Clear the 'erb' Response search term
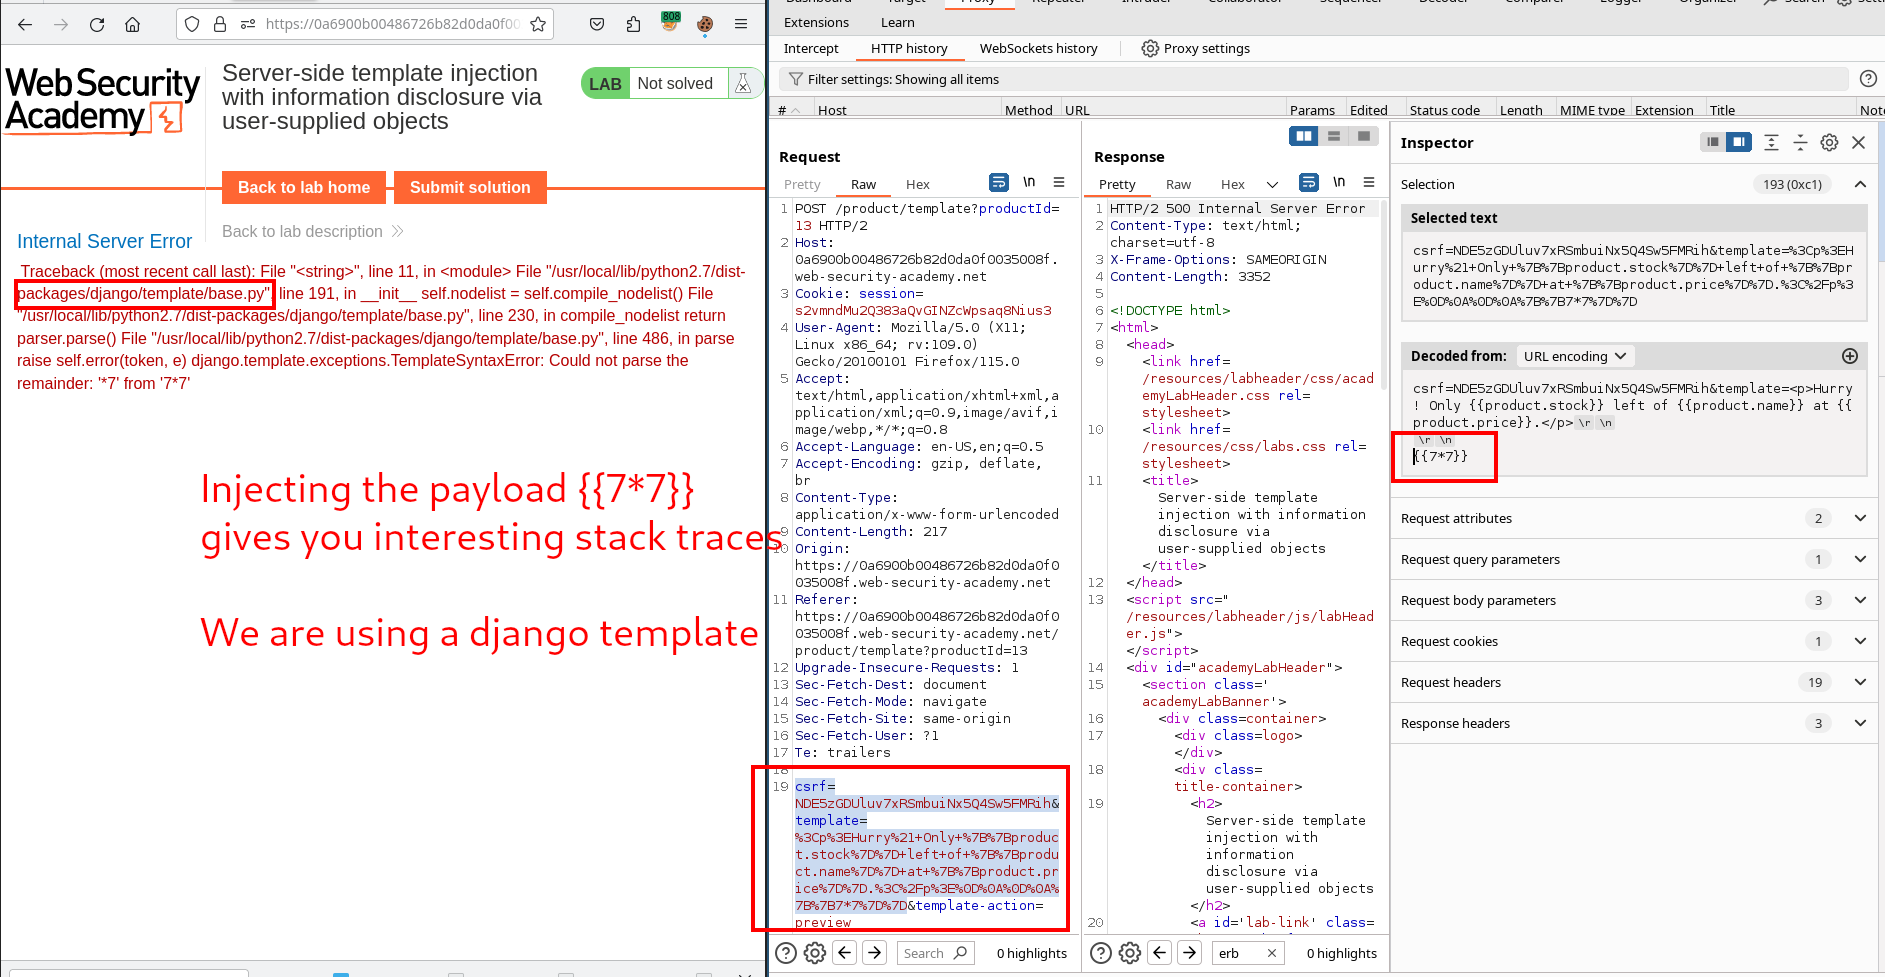 [1272, 953]
